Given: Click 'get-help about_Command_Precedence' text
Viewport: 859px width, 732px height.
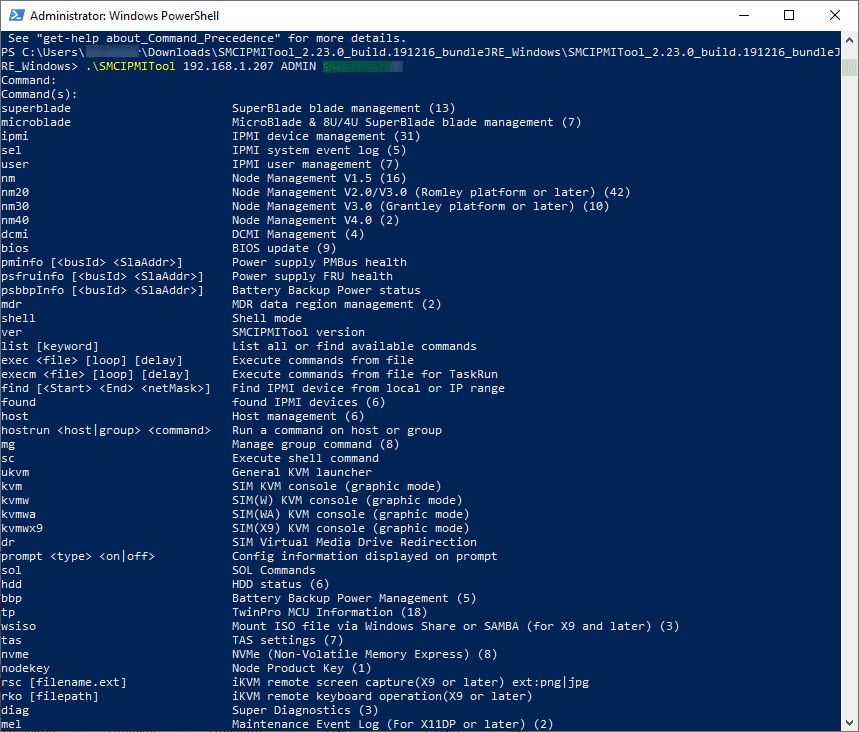Looking at the screenshot, I should [158, 38].
